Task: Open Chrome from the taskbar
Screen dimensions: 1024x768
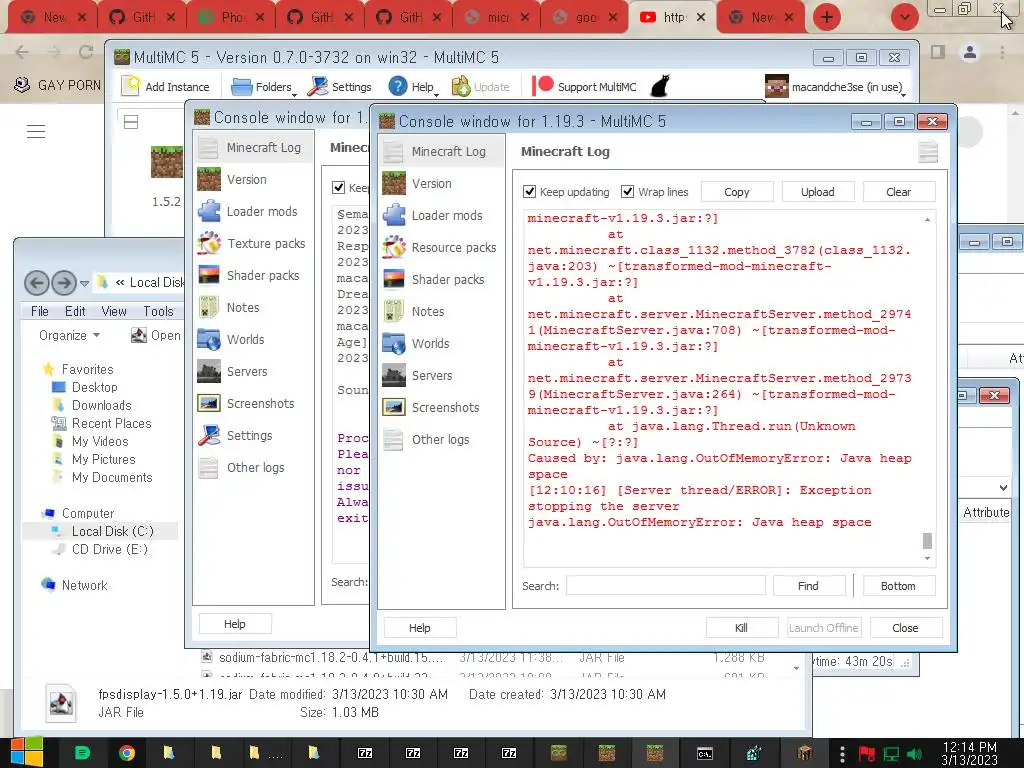Action: click(127, 753)
